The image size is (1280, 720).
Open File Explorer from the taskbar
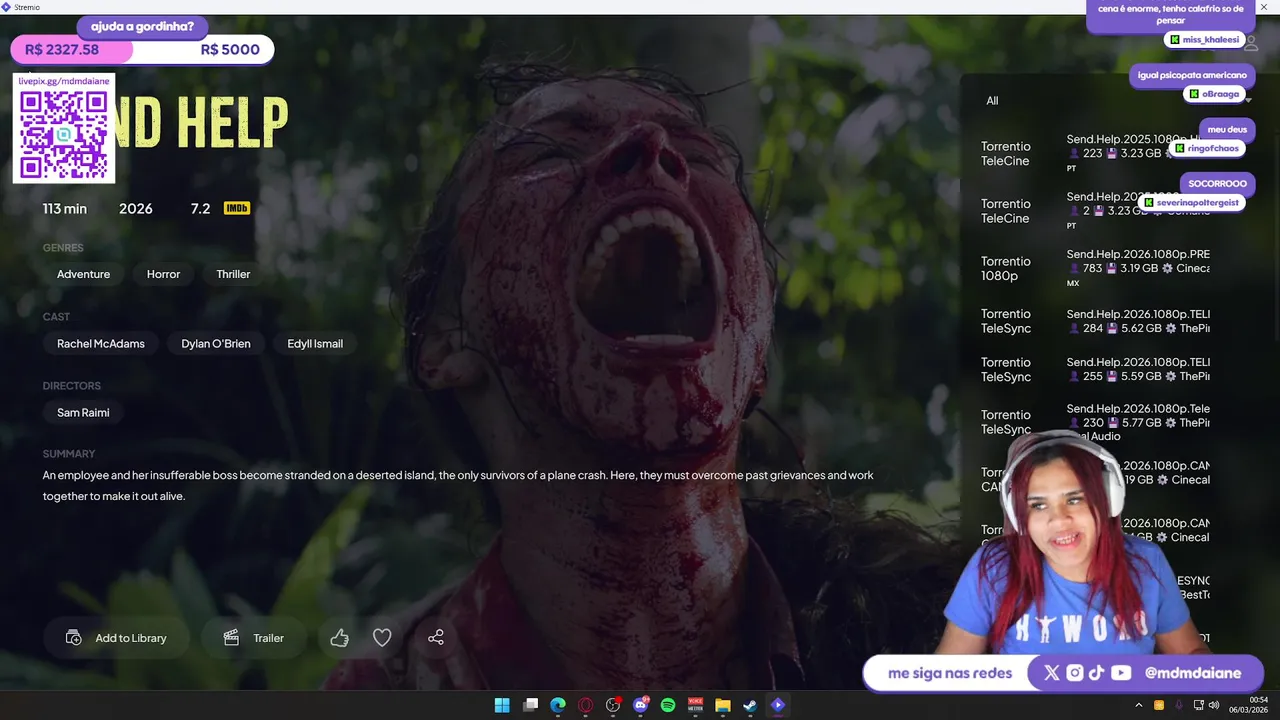click(x=723, y=705)
